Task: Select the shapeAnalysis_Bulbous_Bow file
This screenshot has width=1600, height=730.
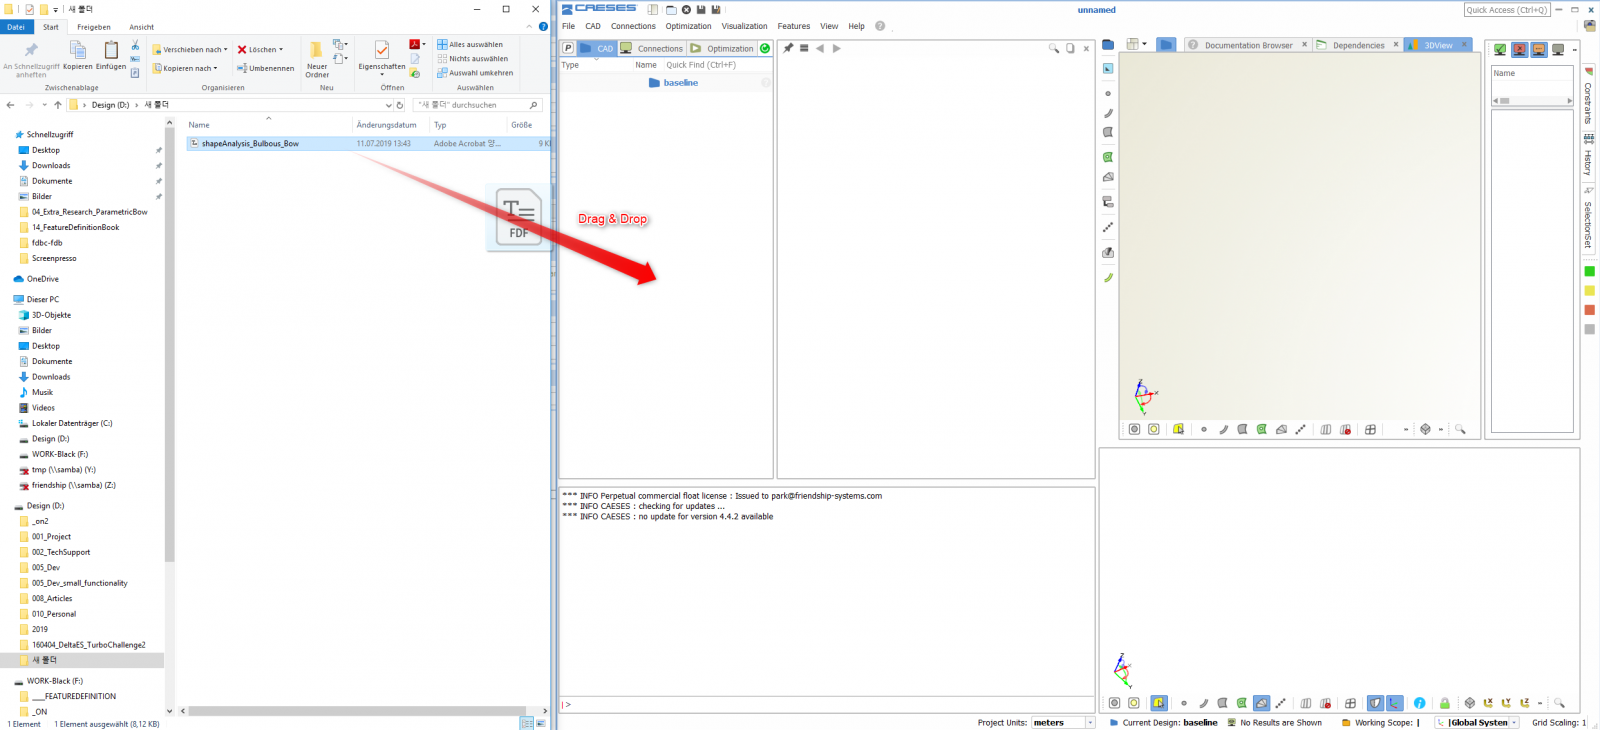Action: 250,144
